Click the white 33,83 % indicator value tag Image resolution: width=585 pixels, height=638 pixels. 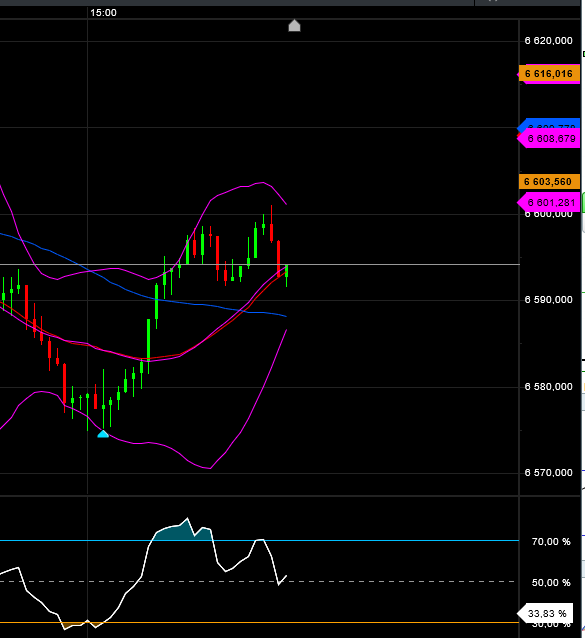546,613
